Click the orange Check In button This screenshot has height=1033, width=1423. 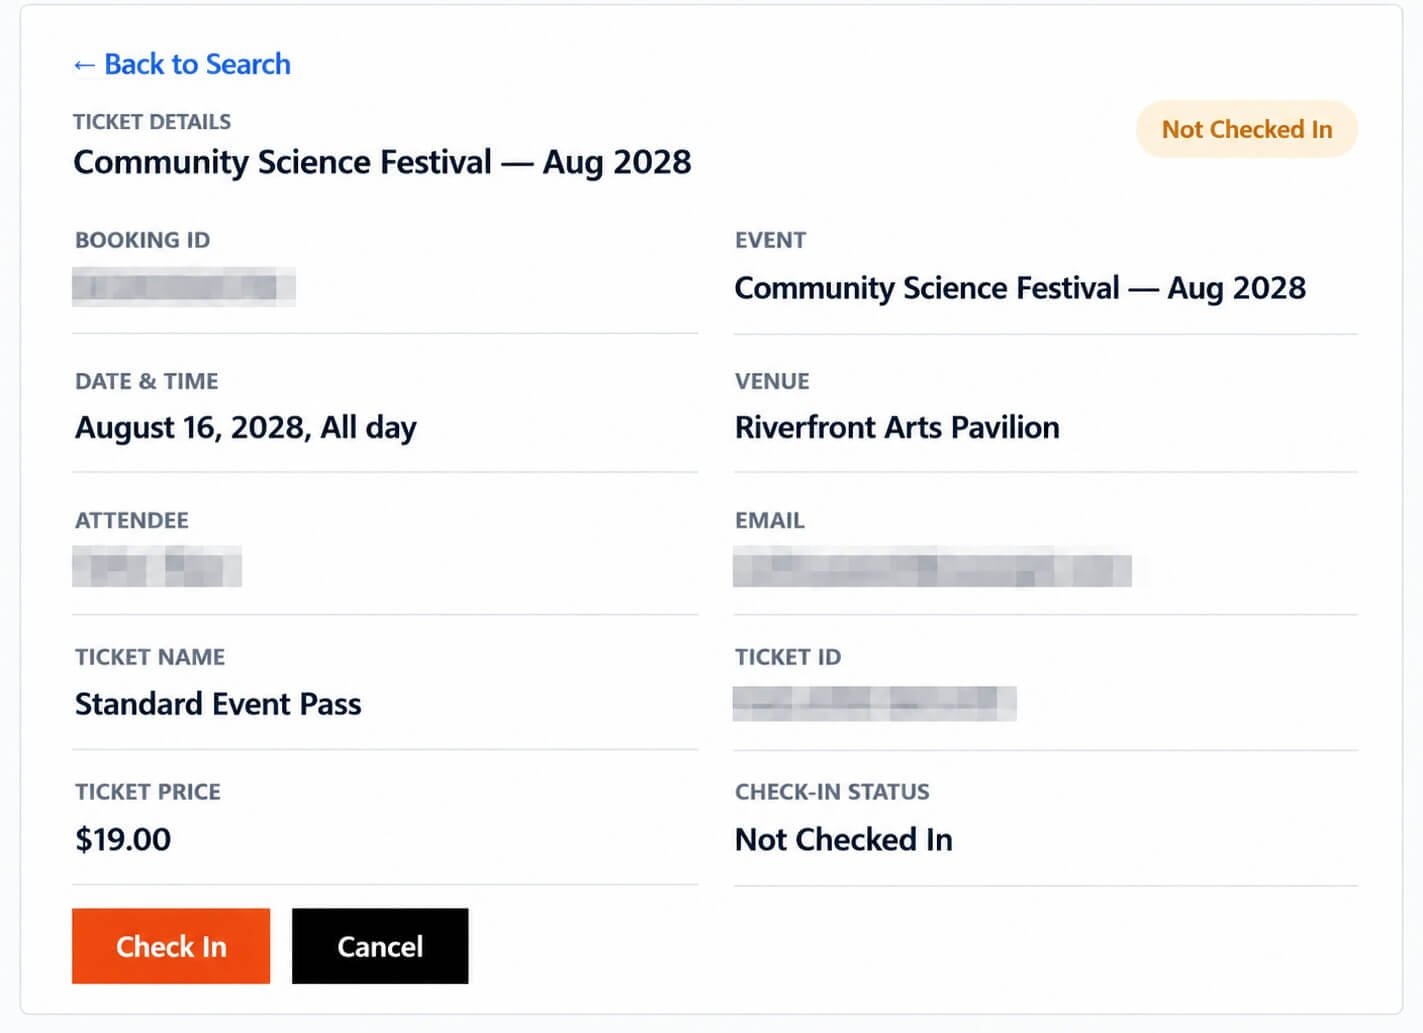pos(171,945)
